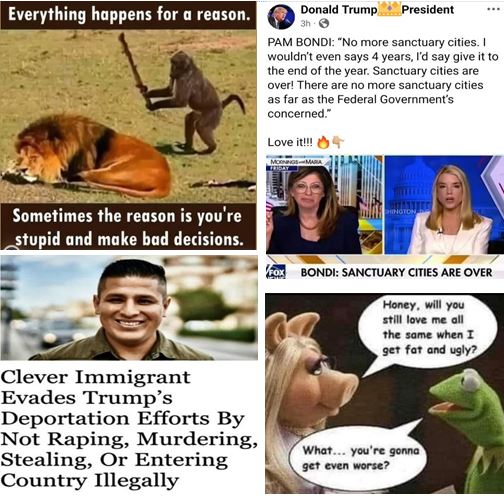Open the blonde woman's video frame

pos(444,205)
